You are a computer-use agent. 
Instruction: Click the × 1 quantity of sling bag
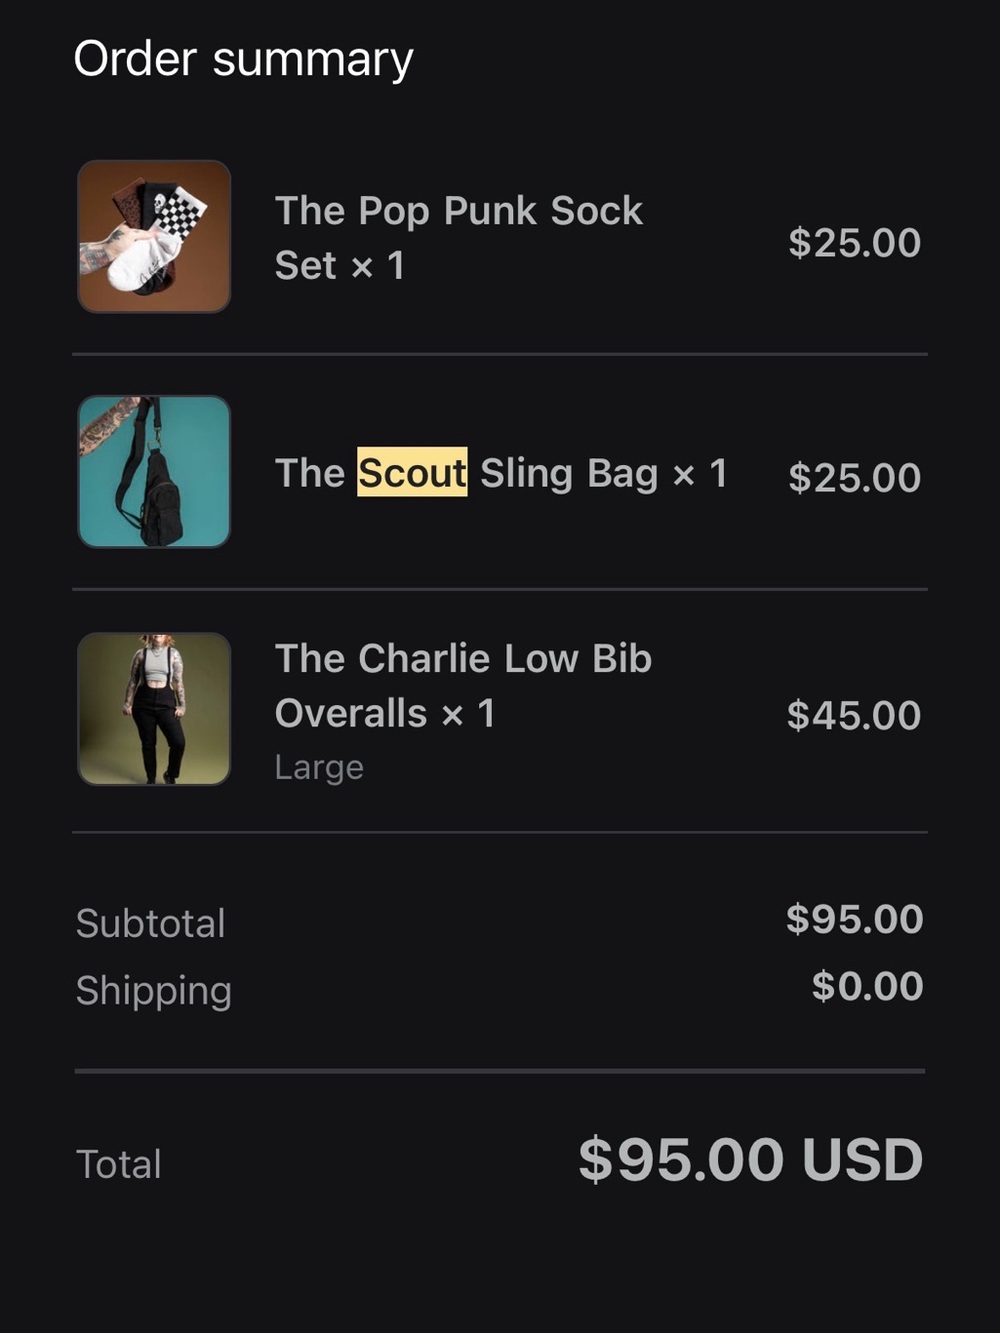(700, 474)
